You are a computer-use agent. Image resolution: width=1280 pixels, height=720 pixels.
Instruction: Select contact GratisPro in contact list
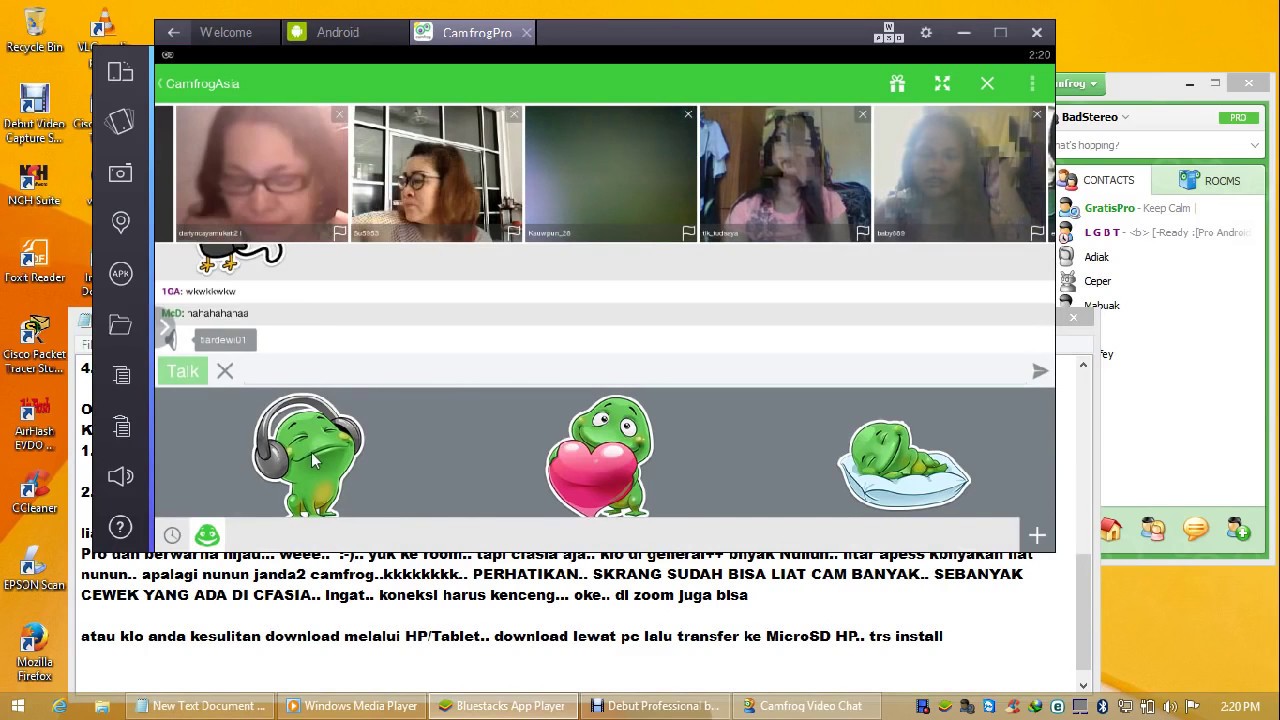(x=1160, y=208)
